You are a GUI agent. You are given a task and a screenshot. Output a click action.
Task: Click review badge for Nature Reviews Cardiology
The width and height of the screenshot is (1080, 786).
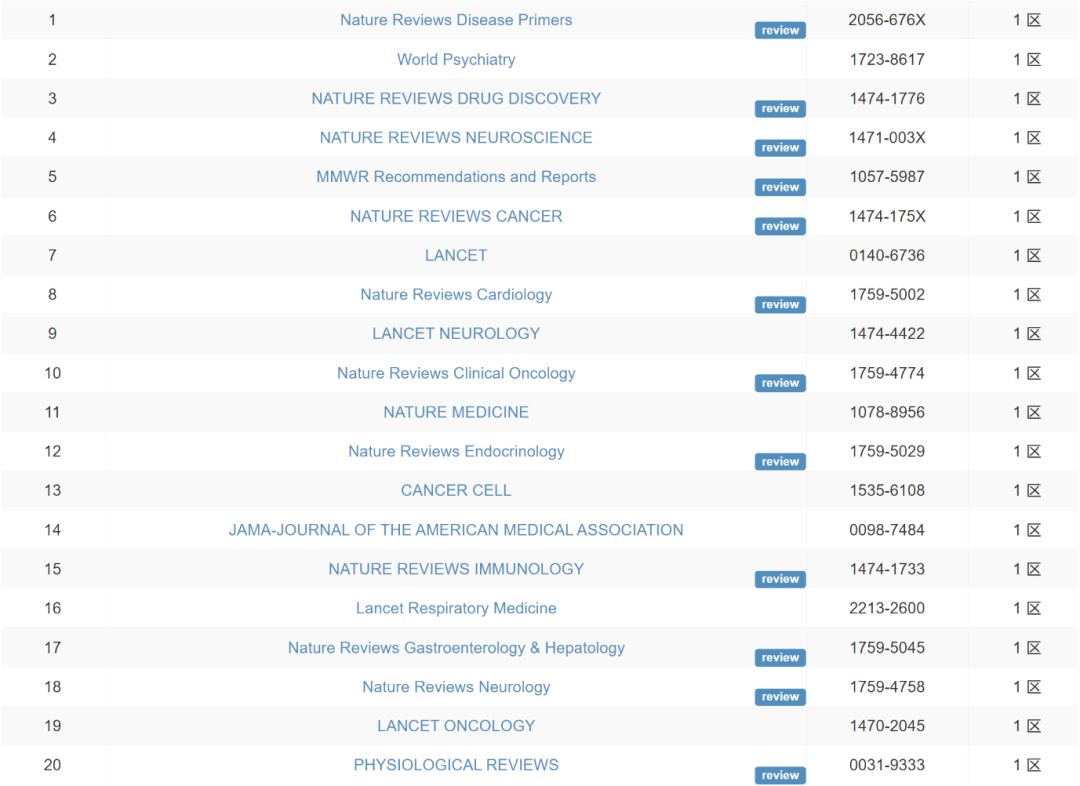point(780,305)
